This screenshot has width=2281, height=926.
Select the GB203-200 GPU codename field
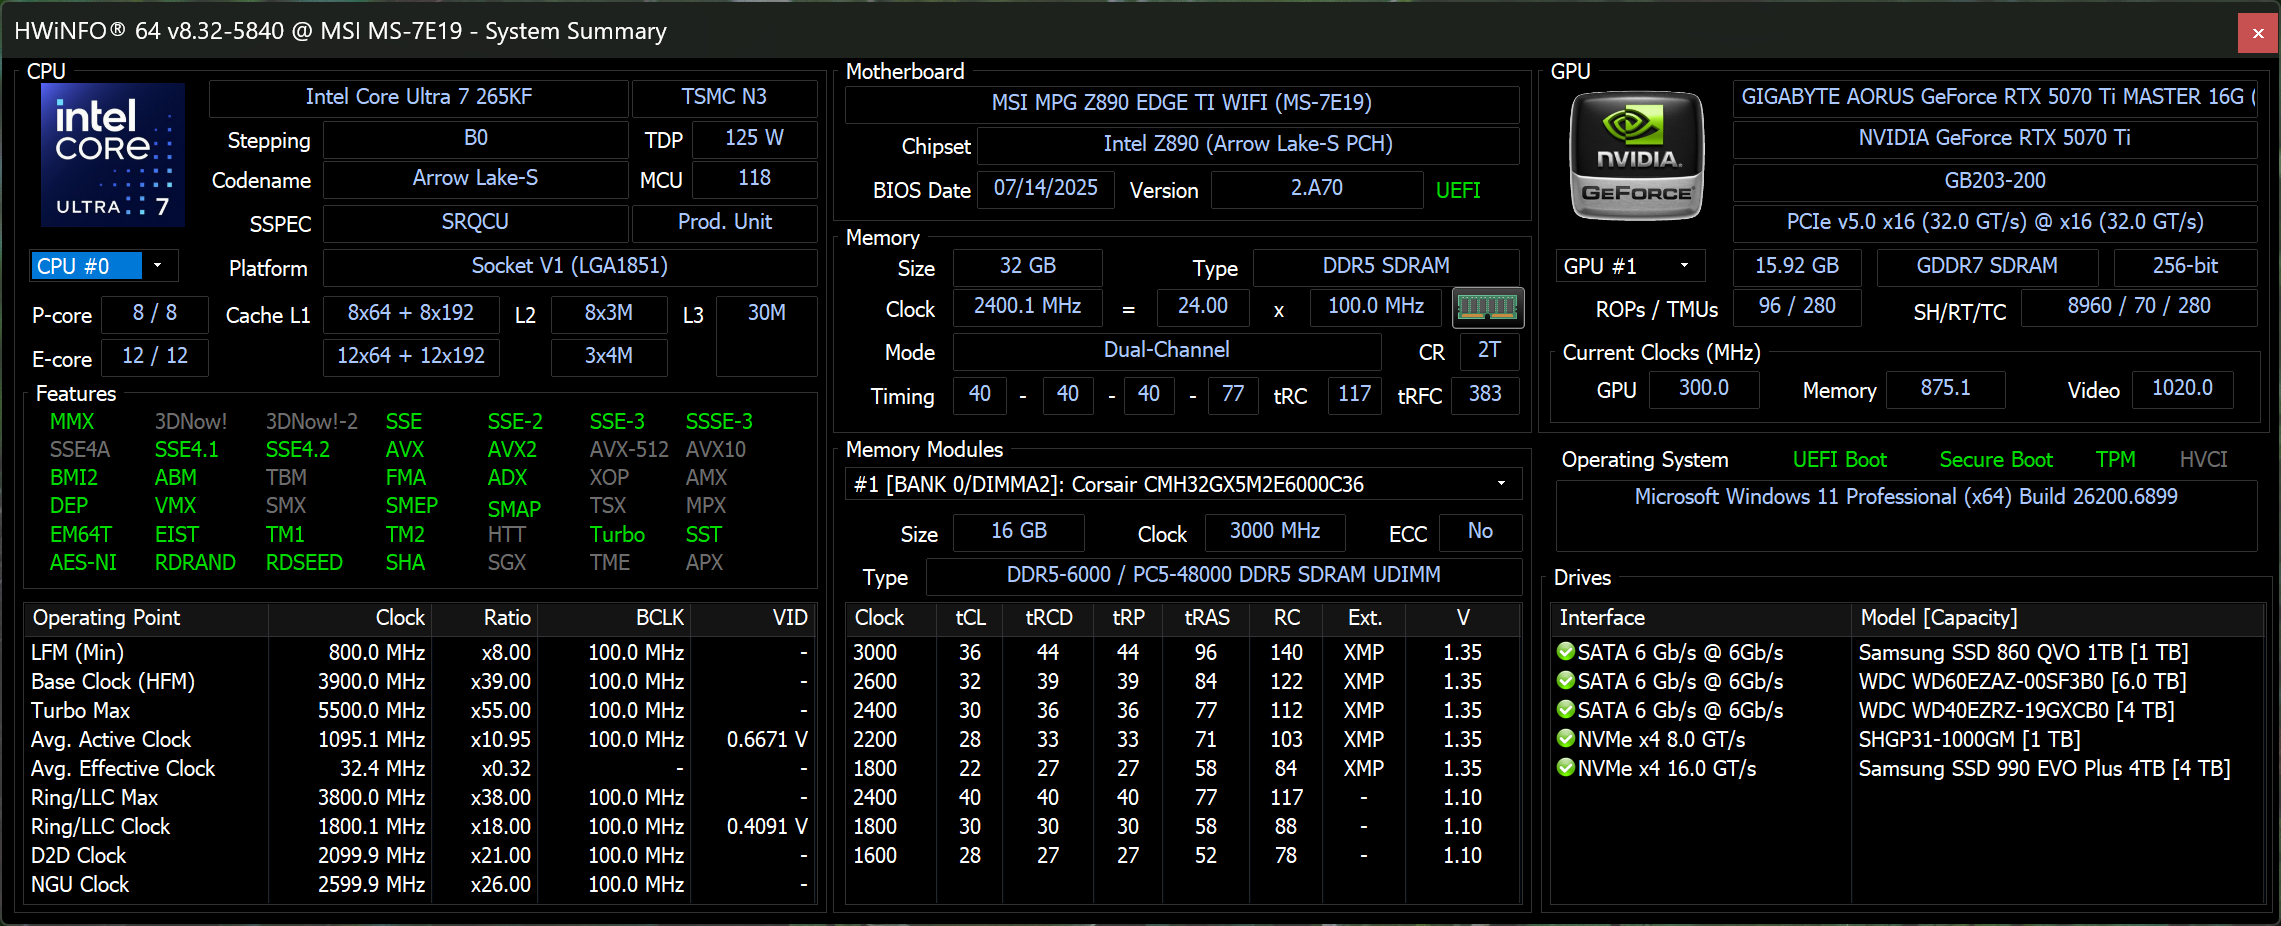[x=1995, y=181]
